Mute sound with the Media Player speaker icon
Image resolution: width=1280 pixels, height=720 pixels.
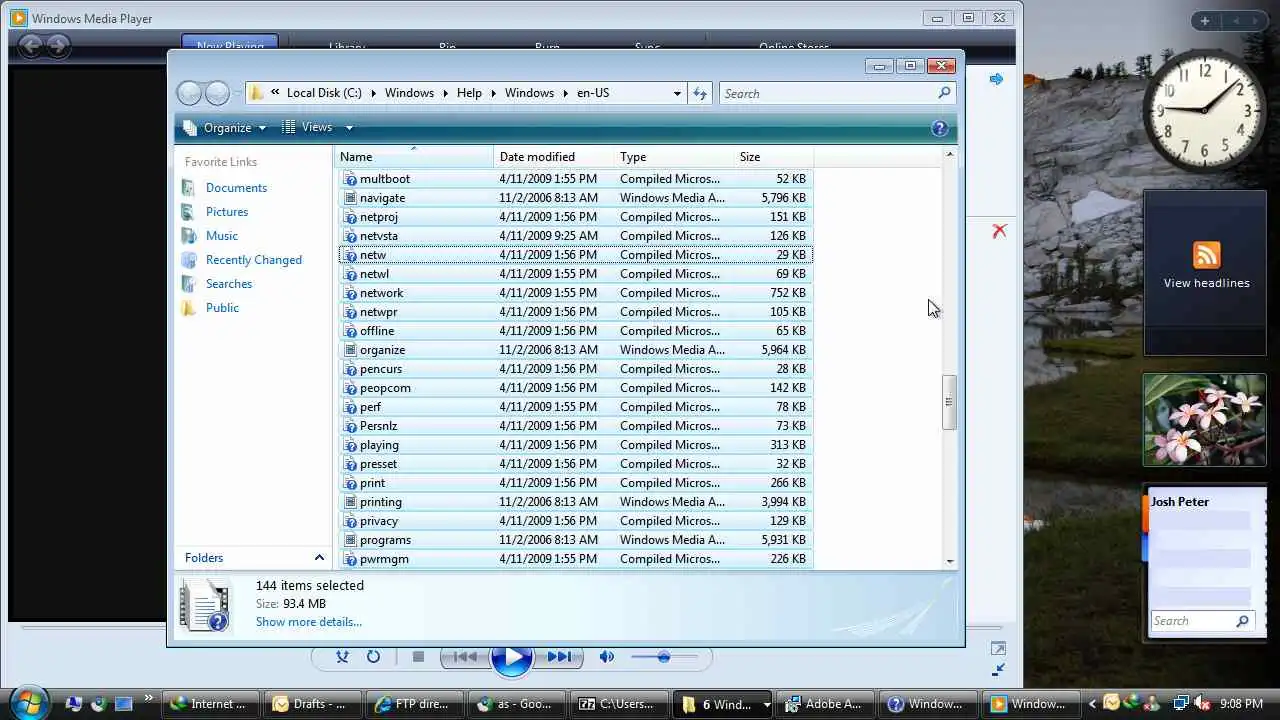click(x=606, y=657)
